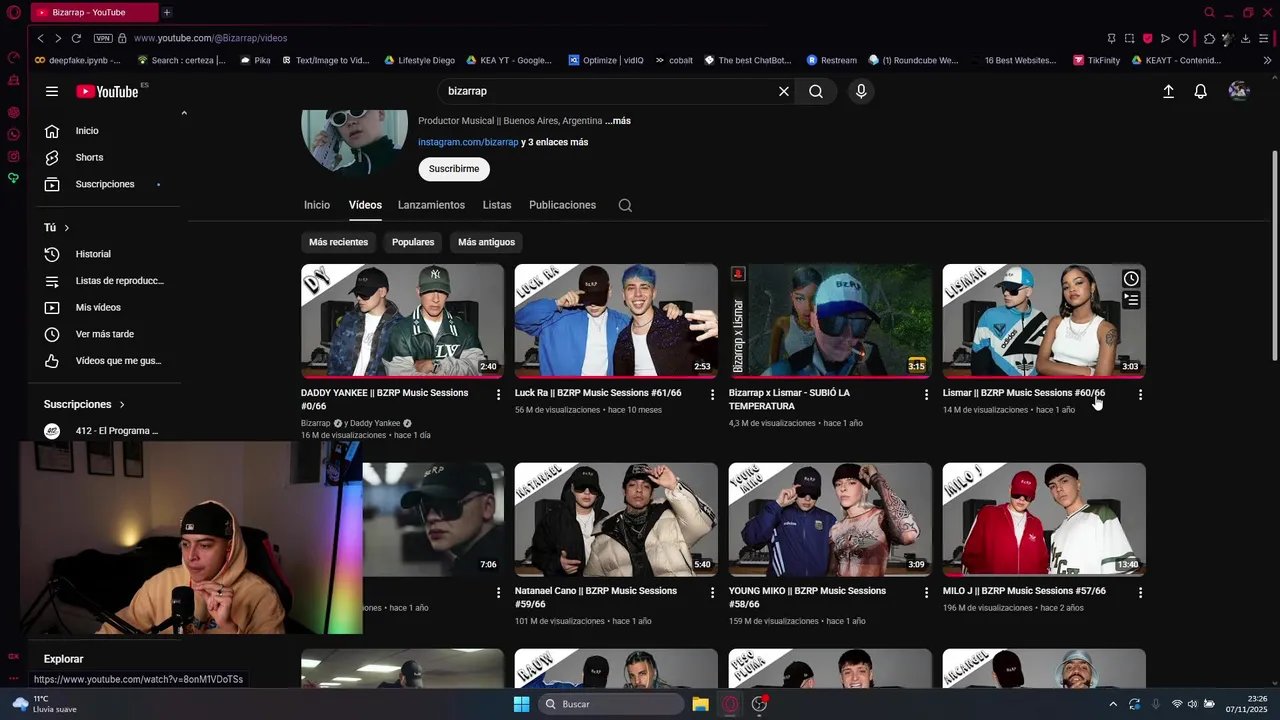Click the page vertical scrollbar
This screenshot has height=720, width=1280.
1274,255
